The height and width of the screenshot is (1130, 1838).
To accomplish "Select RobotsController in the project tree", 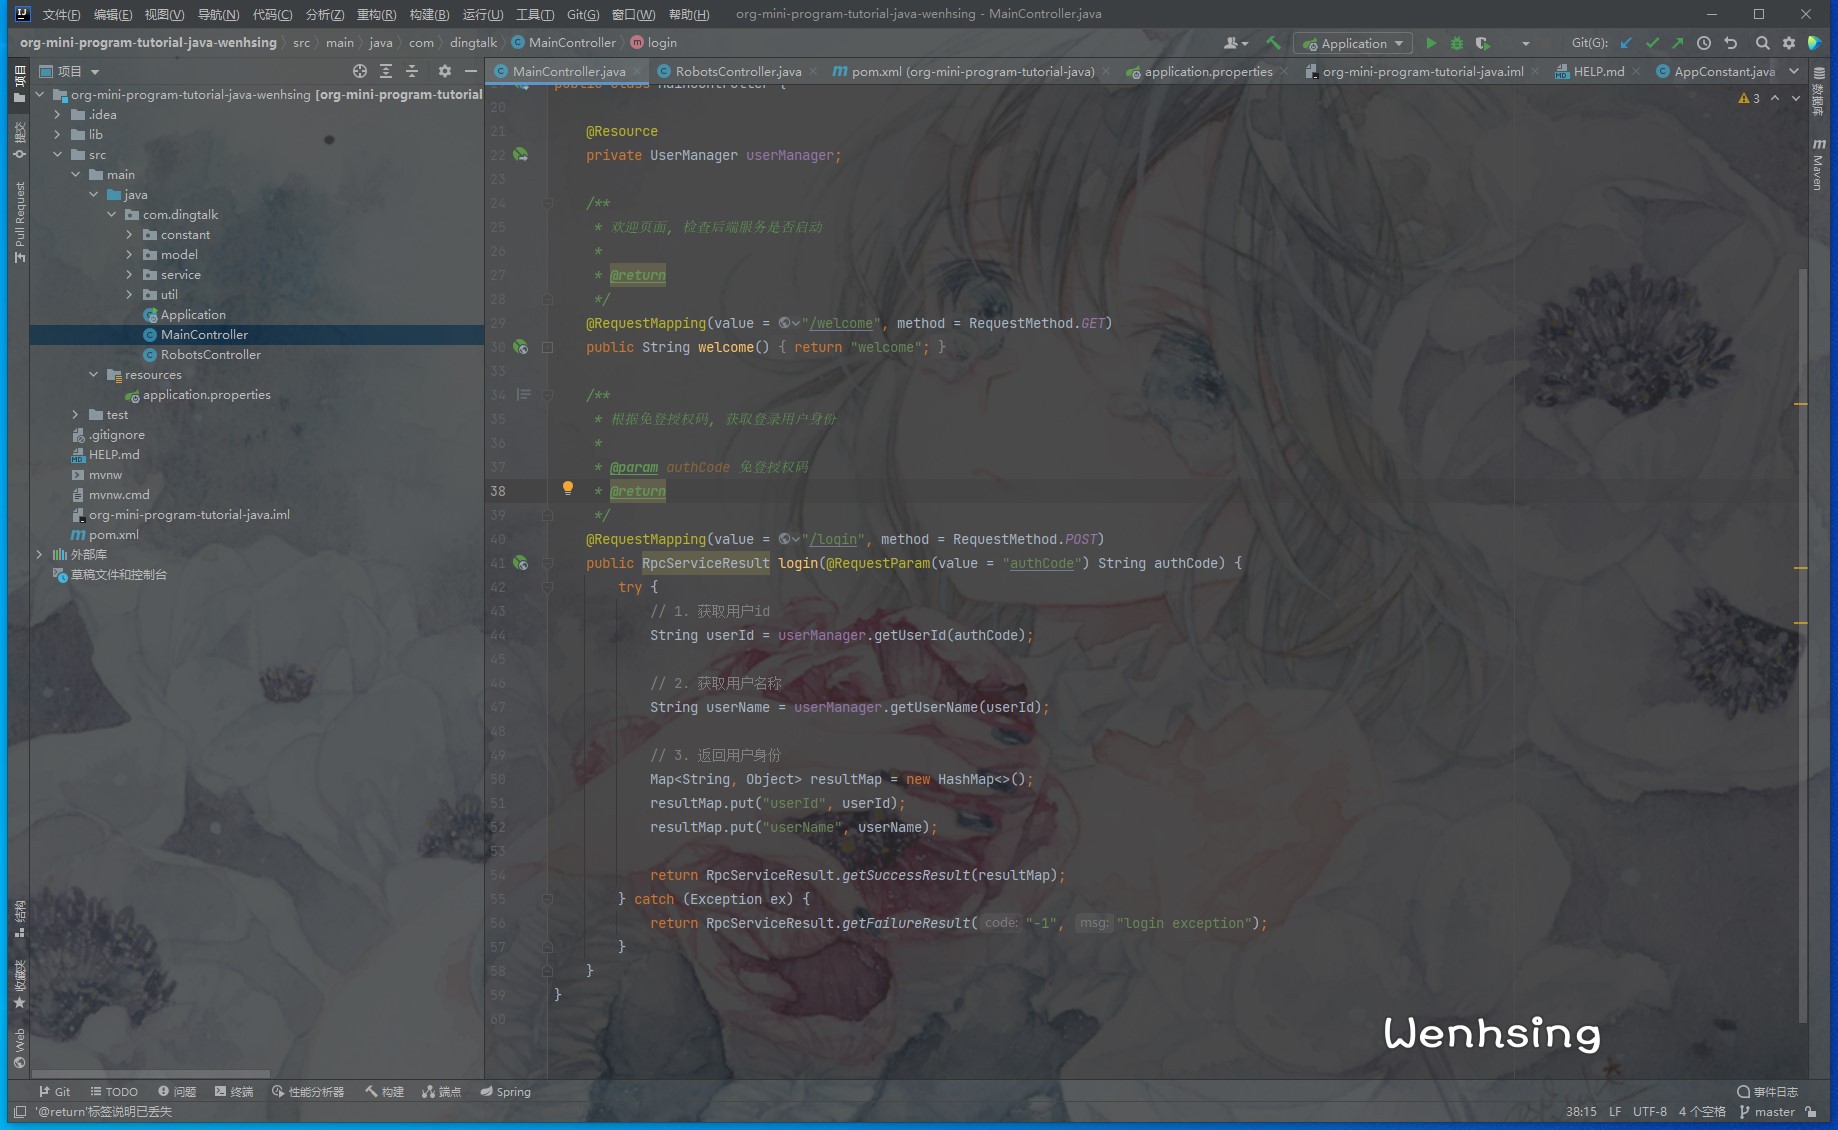I will [x=211, y=355].
